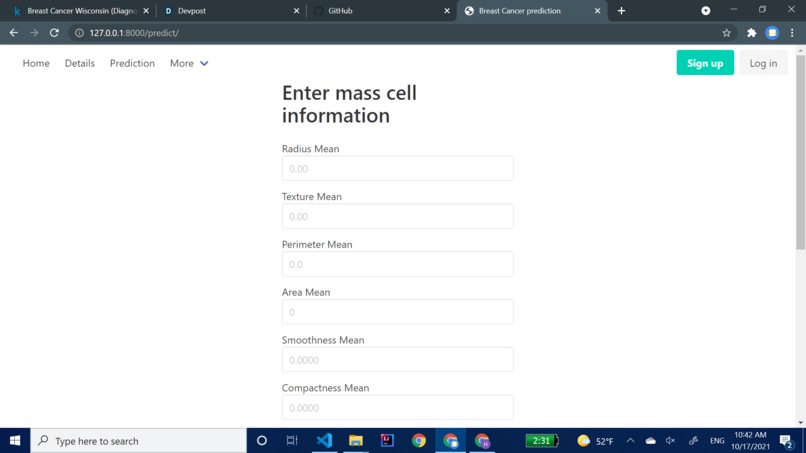Focus the Area Mean input
806x453 pixels.
pos(397,312)
